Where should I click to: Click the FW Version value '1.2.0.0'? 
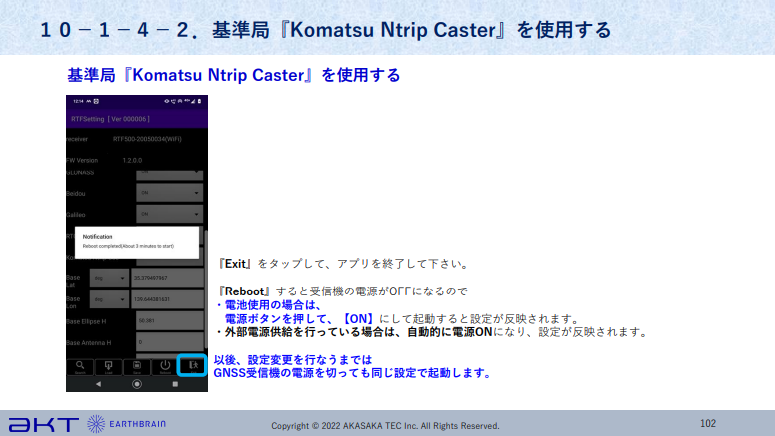point(132,160)
